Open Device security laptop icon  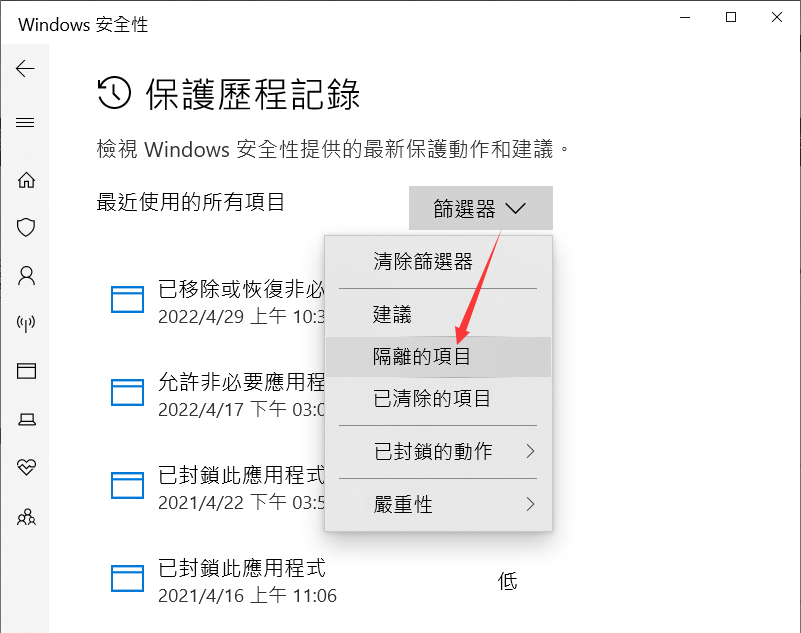coord(26,419)
